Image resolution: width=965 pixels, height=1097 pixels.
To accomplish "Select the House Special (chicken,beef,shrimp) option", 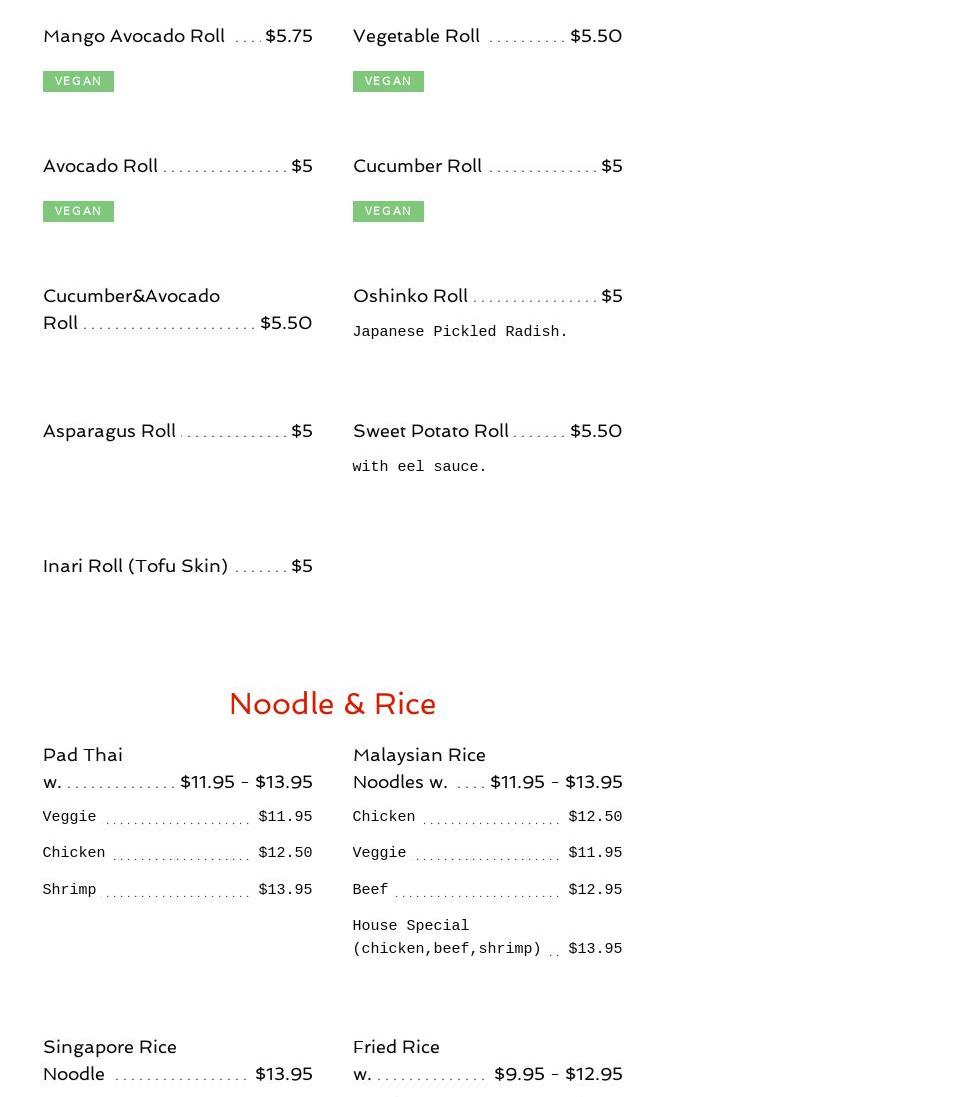I will coord(446,938).
